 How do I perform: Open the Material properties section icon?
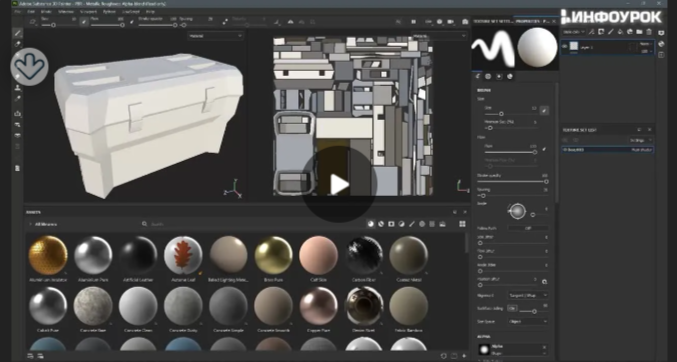(x=510, y=76)
